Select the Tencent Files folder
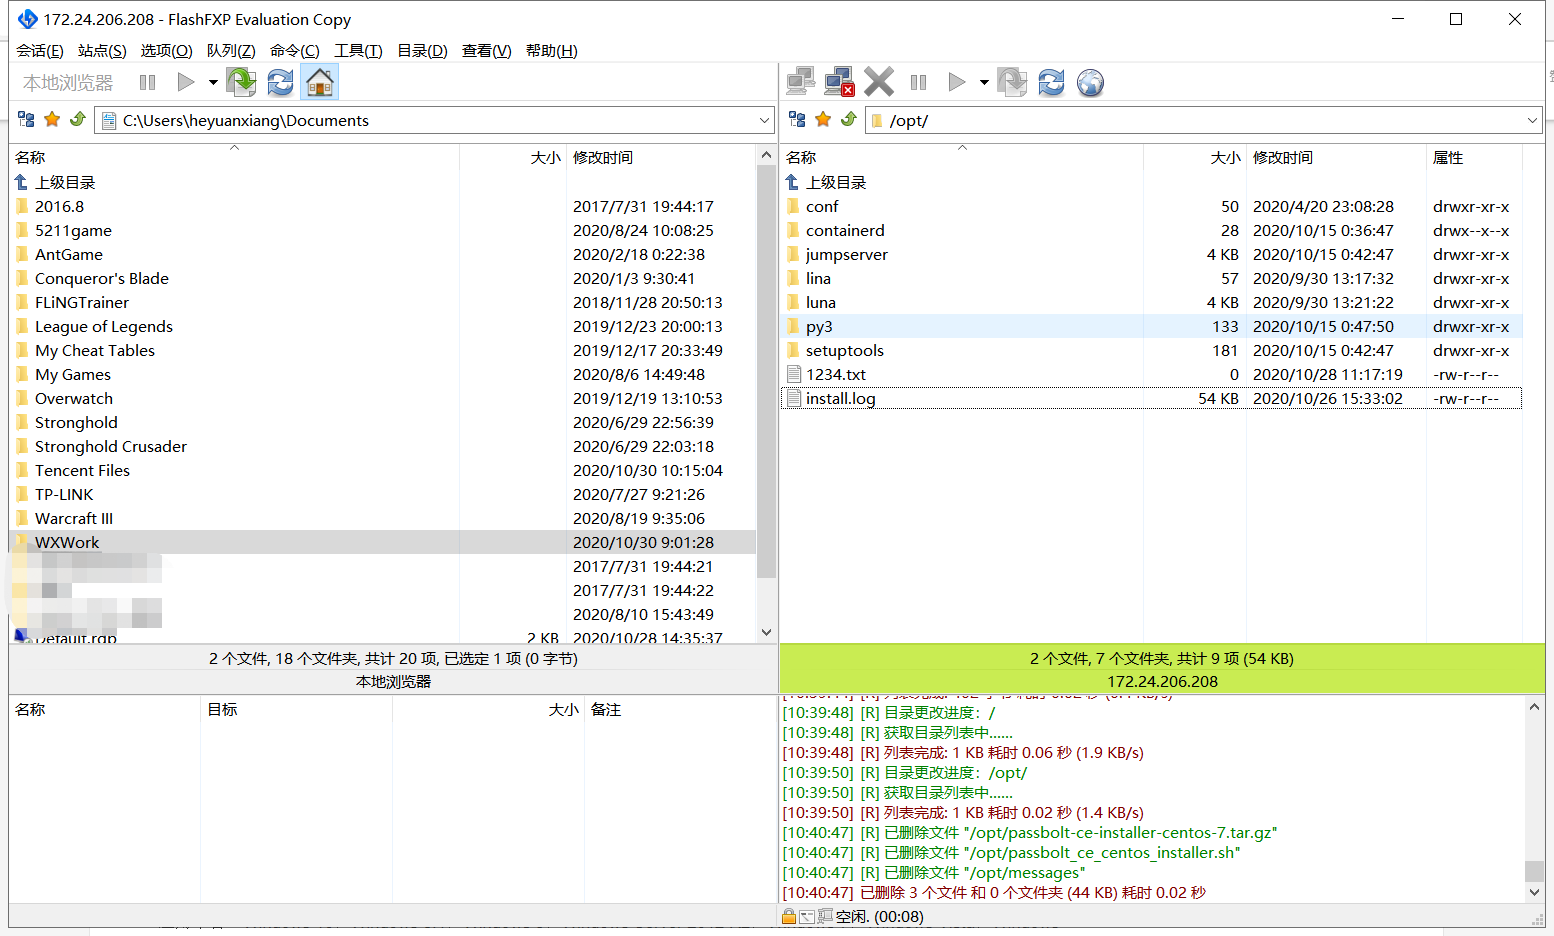The image size is (1554, 936). tap(382, 470)
